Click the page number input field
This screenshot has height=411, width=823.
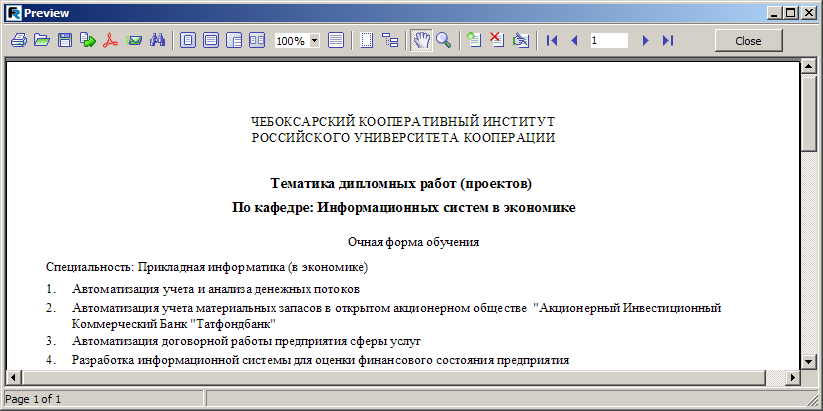[609, 40]
